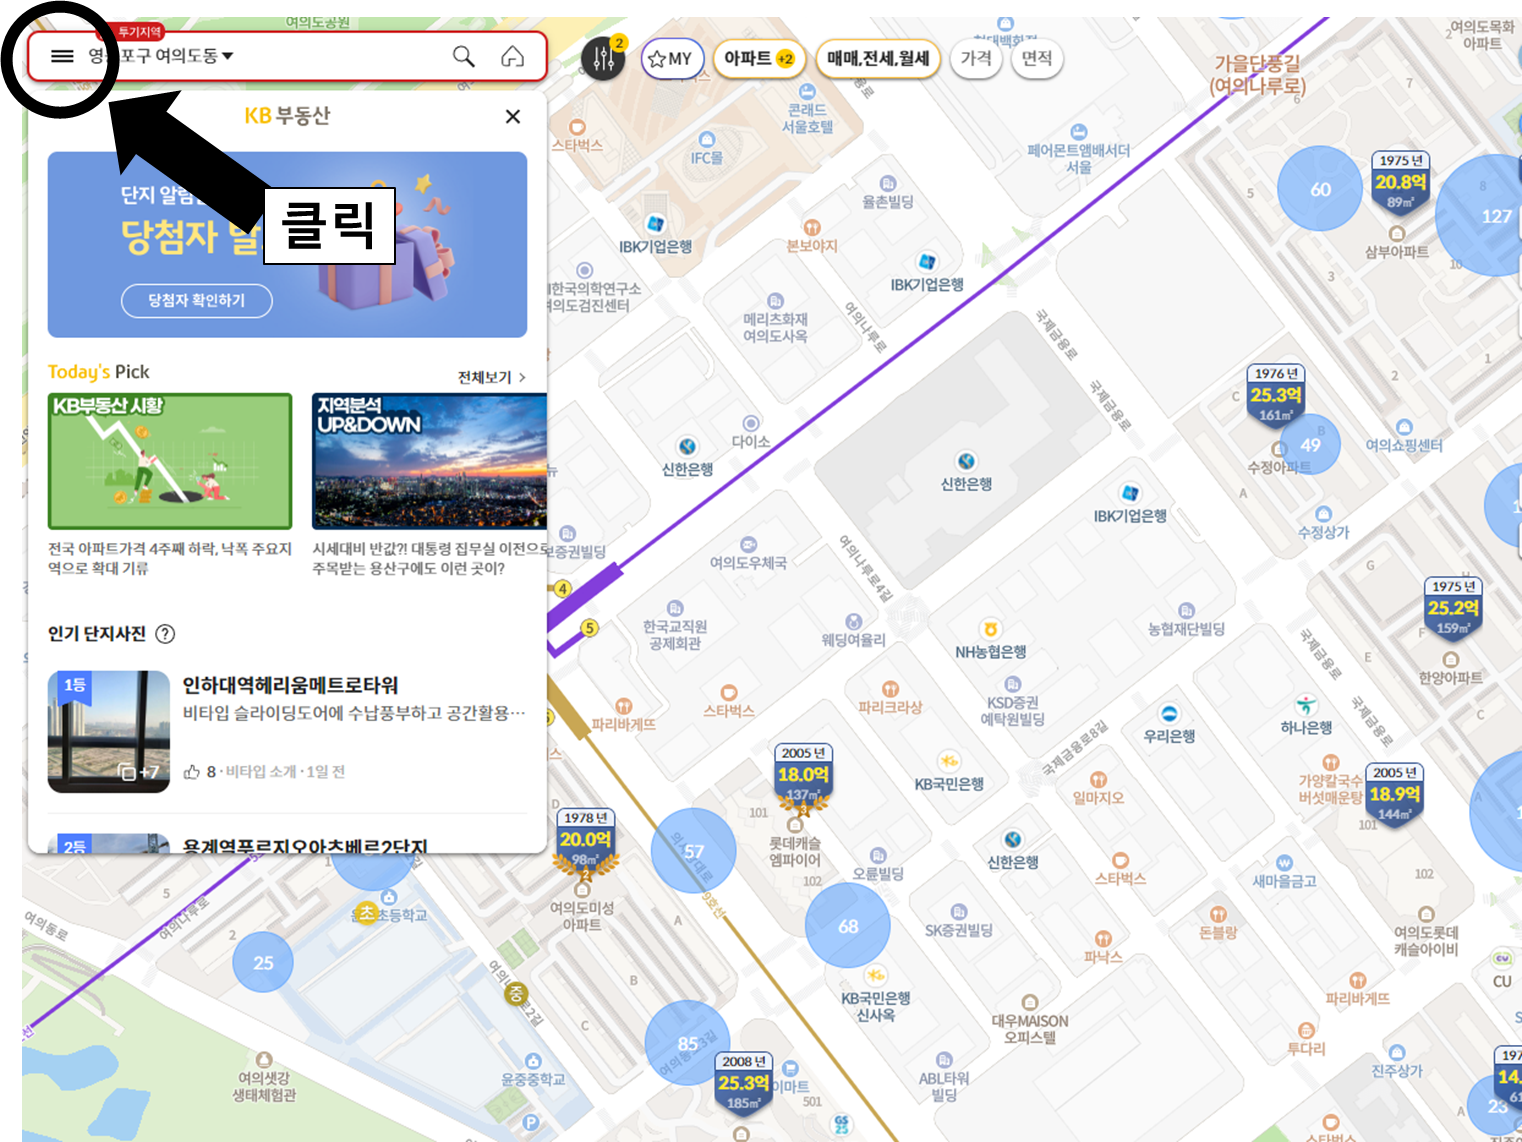Close the KB부동산 panel

513,116
